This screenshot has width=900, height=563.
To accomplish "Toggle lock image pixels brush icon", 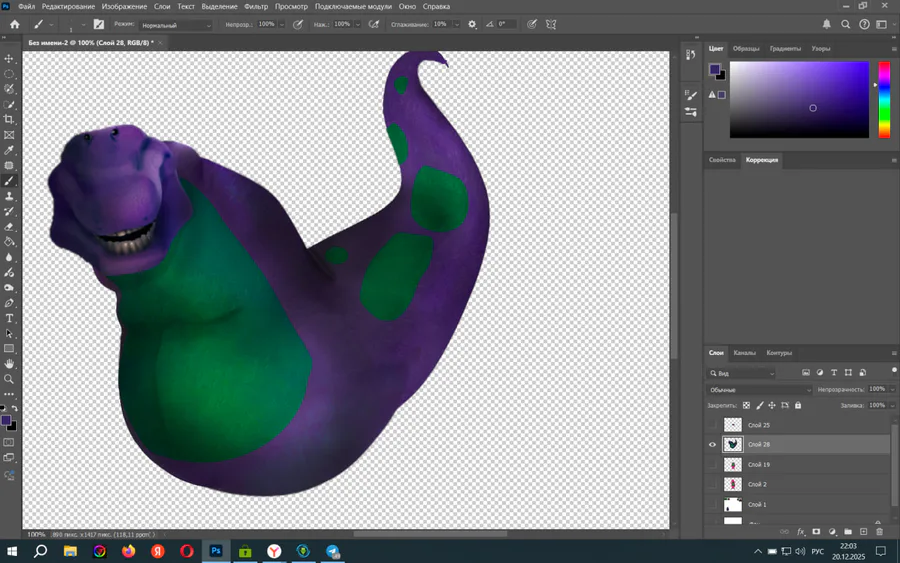I will point(759,405).
